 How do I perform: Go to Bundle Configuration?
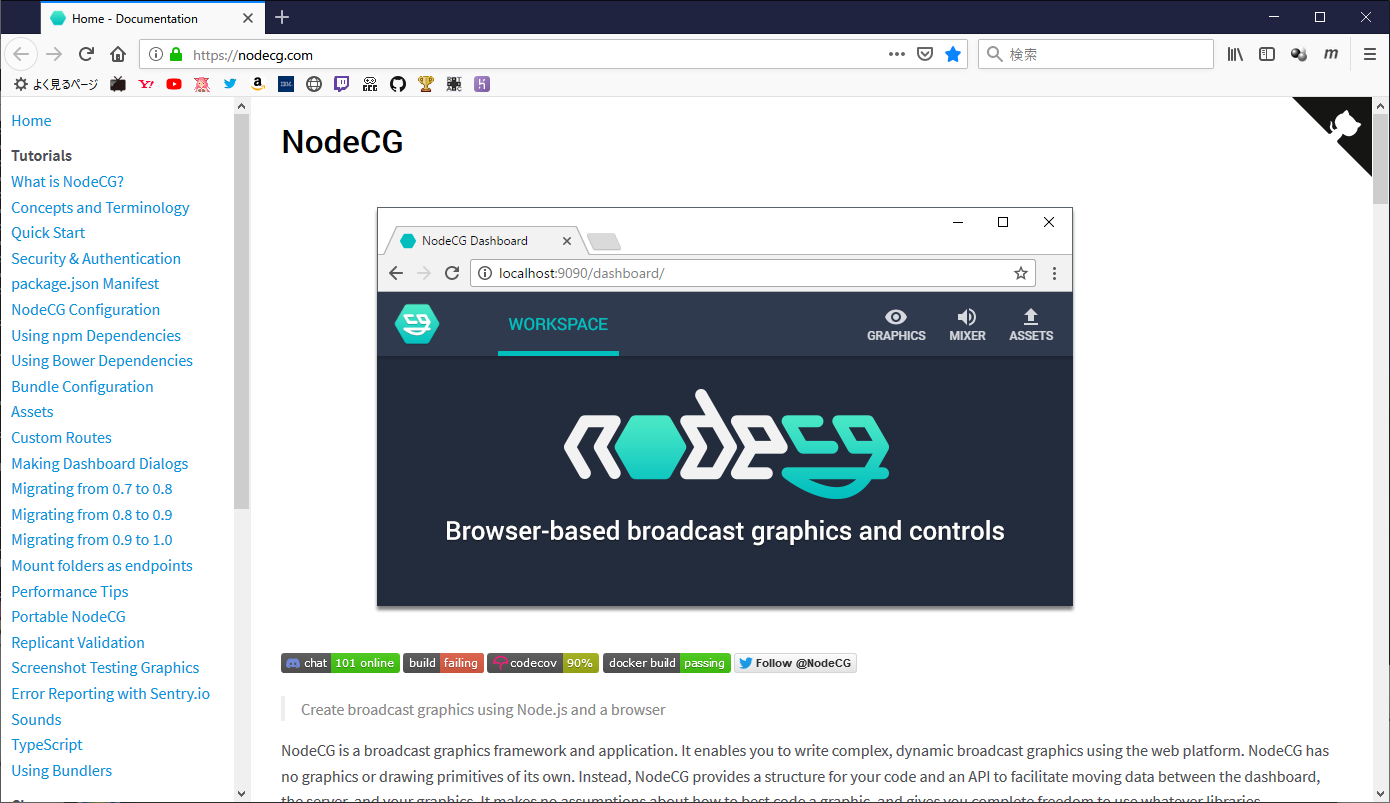(82, 387)
